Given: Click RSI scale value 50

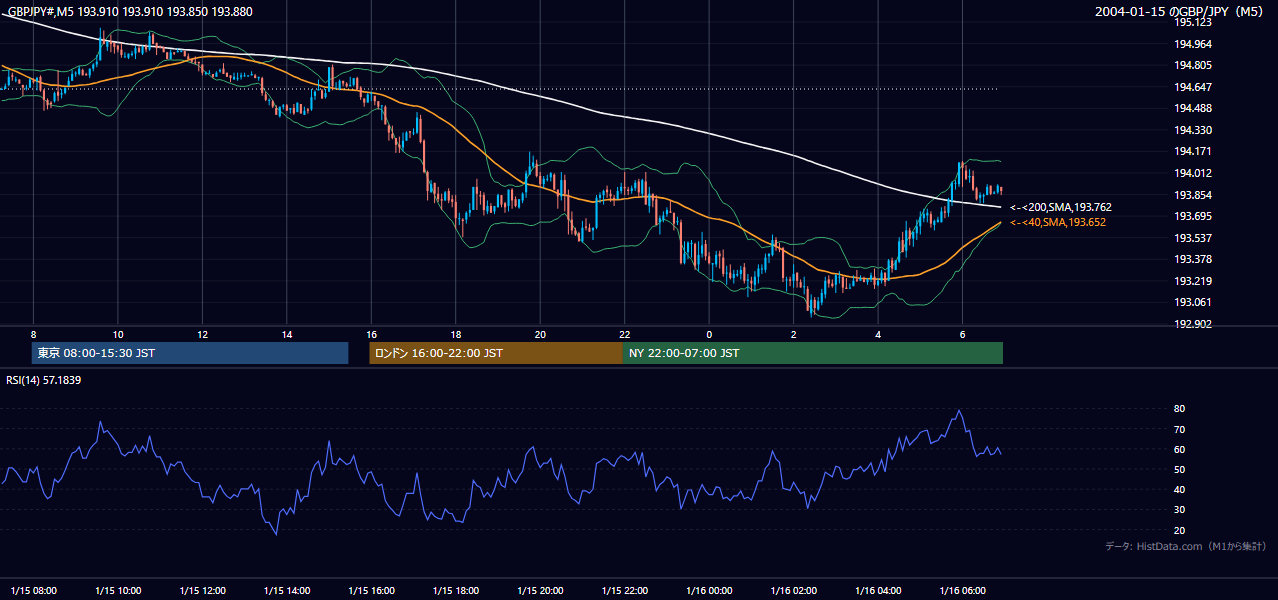Looking at the screenshot, I should tap(1180, 469).
